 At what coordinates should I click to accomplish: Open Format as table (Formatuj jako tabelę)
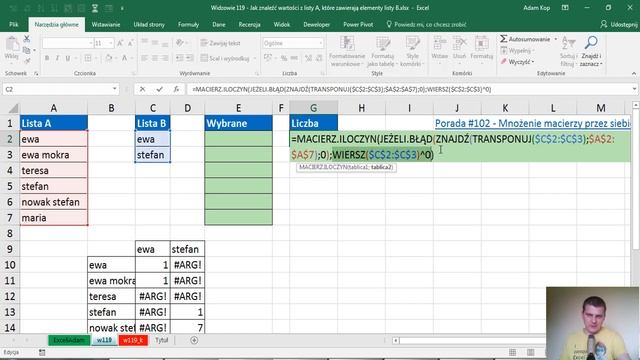382,51
